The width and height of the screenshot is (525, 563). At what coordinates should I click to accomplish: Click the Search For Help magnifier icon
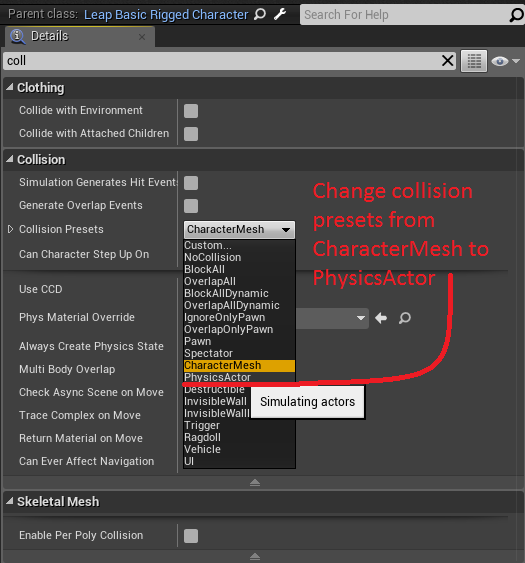point(516,15)
